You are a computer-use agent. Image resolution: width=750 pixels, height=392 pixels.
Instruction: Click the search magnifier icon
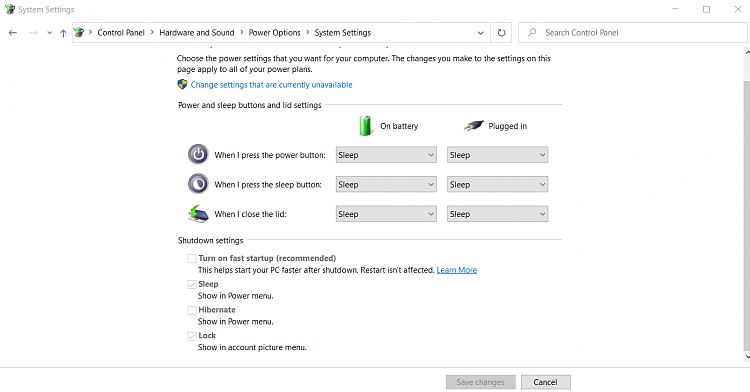click(532, 33)
